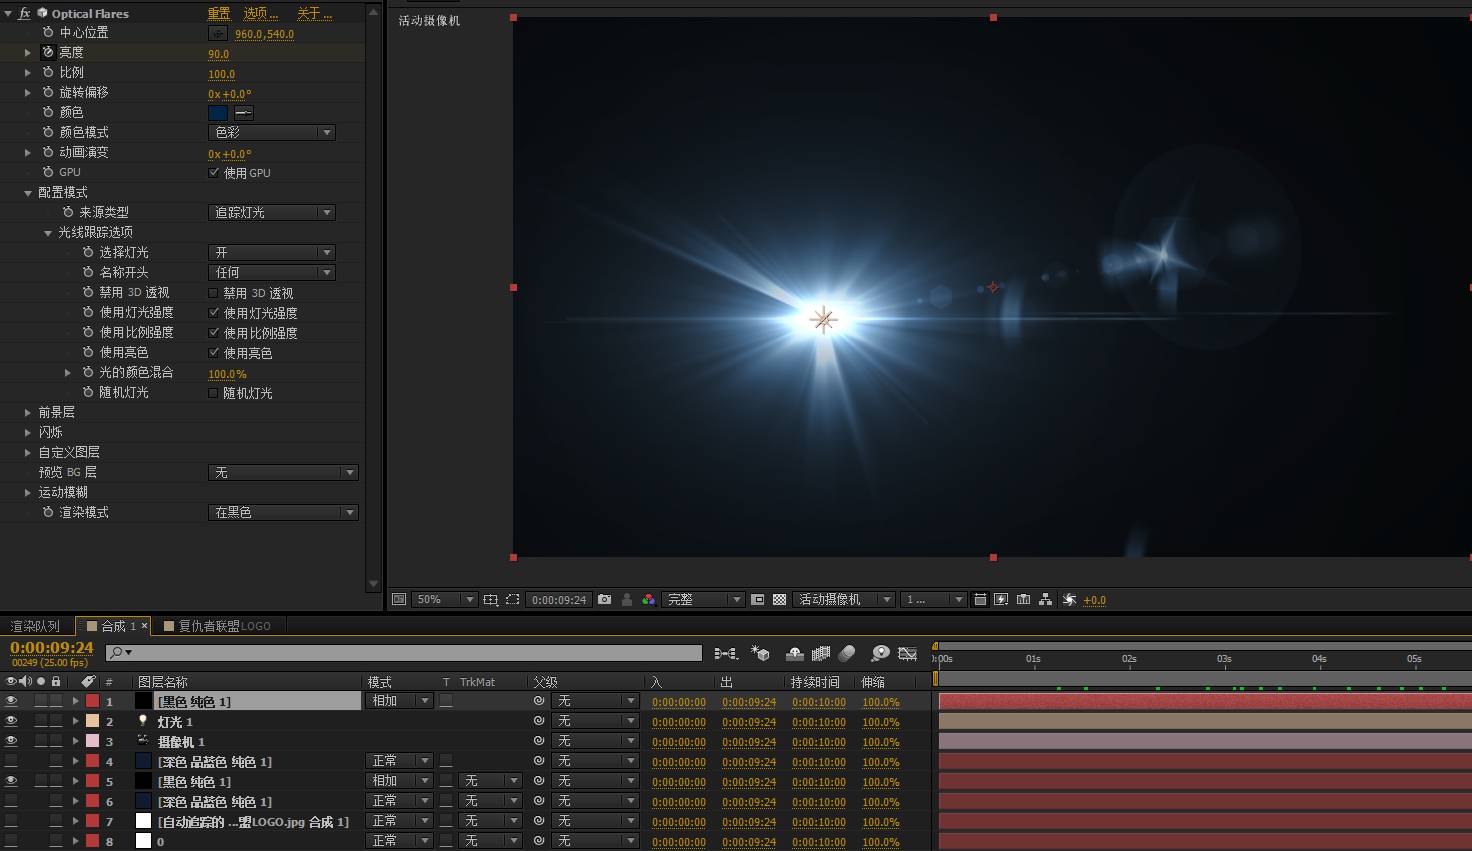Toggle the 旋转偏移 stopwatch icon
Screen dimensions: 1472x851
click(48, 92)
